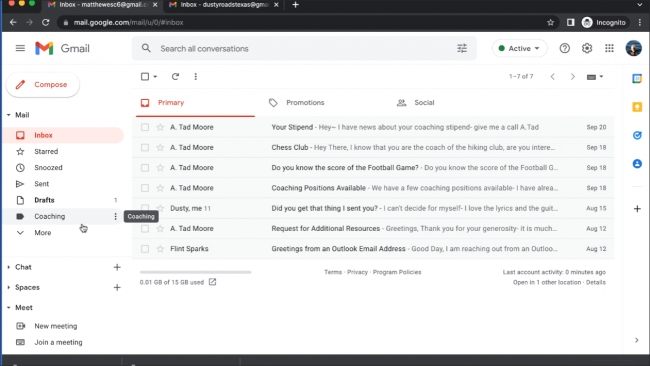Select the Flint Sparks email checkbox
Screen dimensions: 650x366
[145, 249]
